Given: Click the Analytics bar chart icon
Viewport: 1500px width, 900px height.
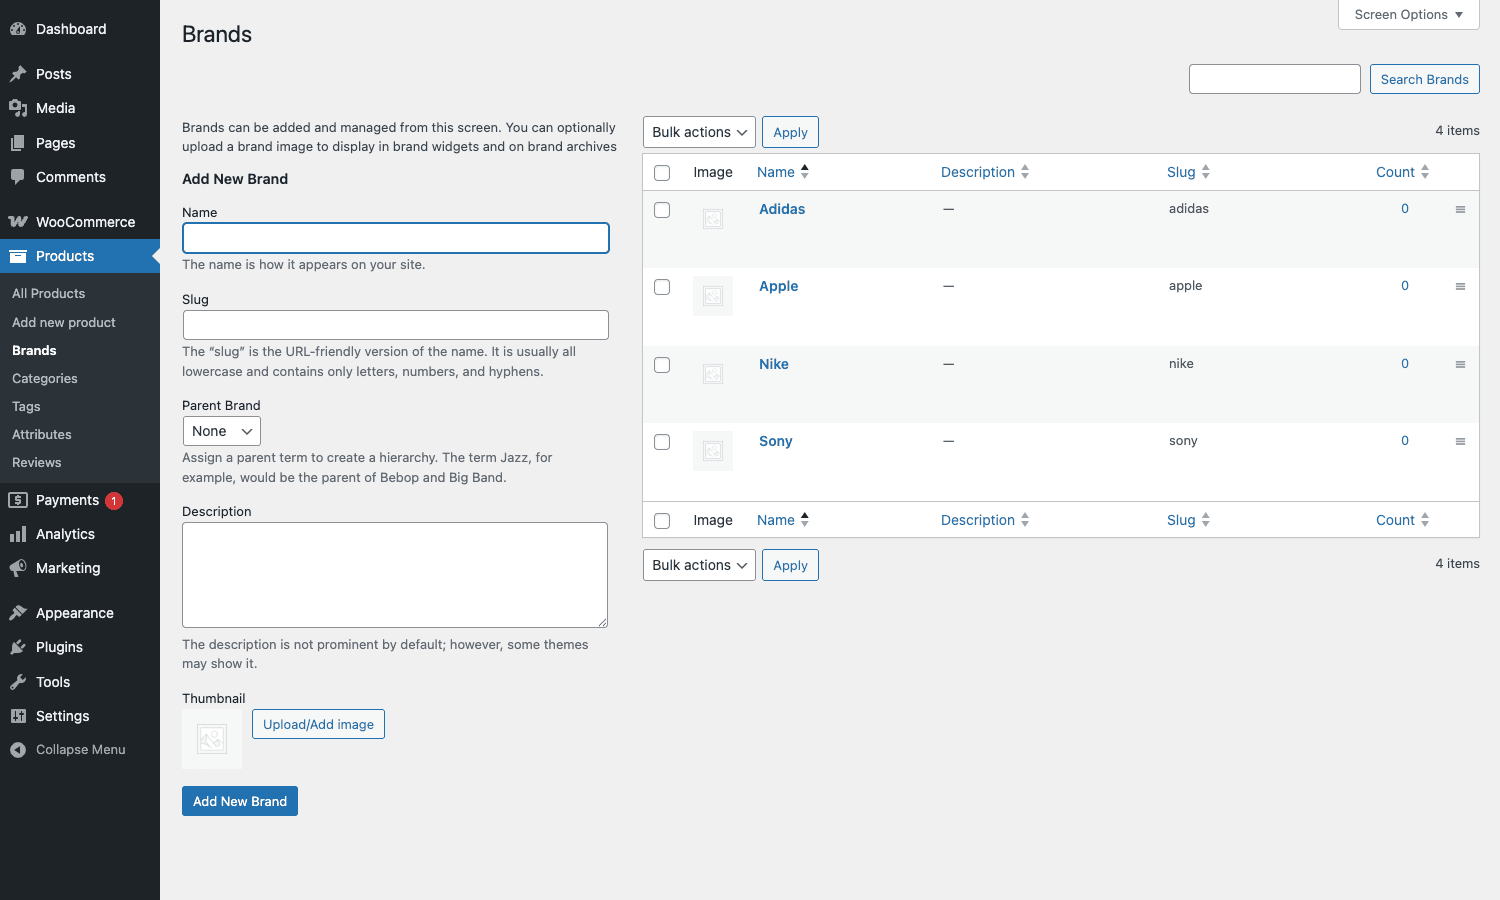Looking at the screenshot, I should (x=18, y=534).
